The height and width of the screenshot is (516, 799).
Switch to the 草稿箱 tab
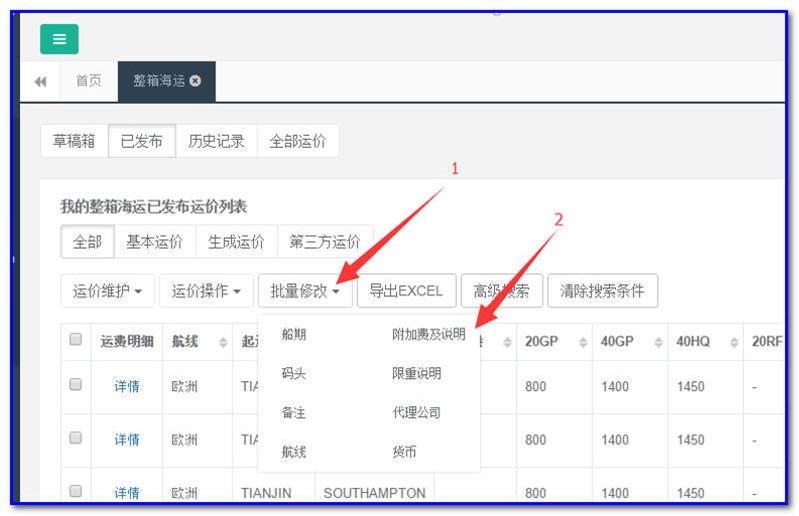coord(74,141)
